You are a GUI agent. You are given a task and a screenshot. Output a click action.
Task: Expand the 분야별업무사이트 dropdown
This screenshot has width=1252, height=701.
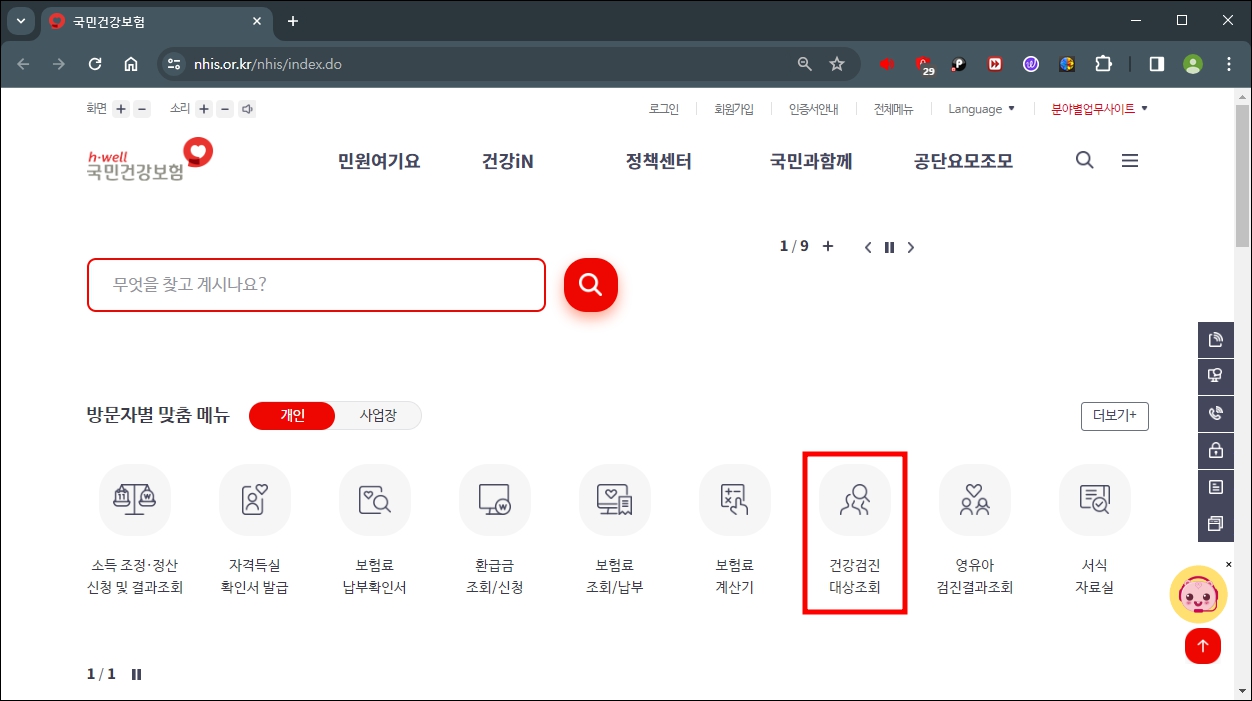[1099, 109]
